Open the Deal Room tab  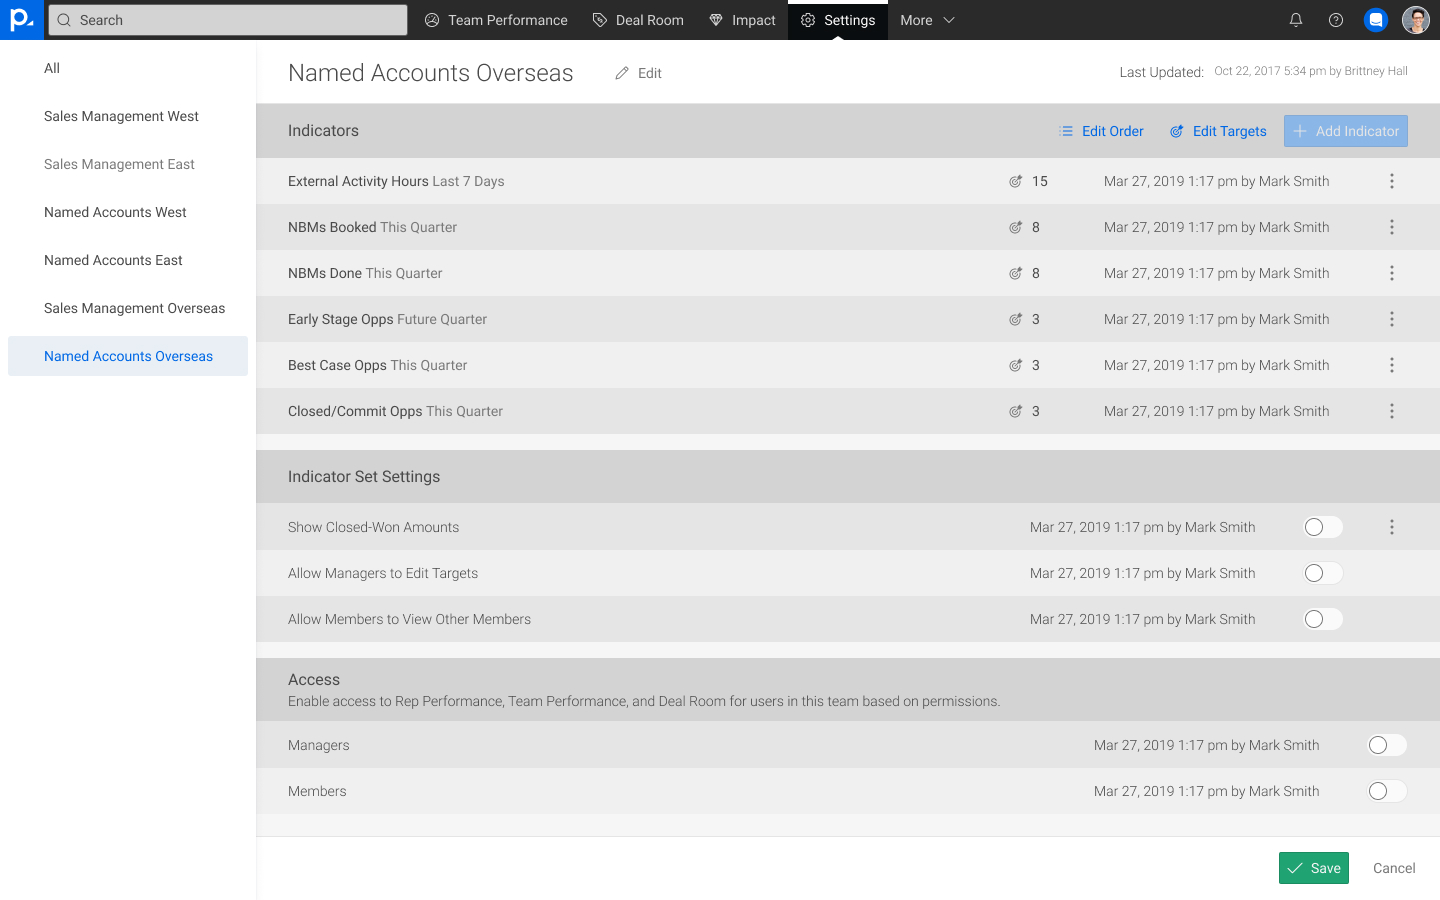point(638,20)
